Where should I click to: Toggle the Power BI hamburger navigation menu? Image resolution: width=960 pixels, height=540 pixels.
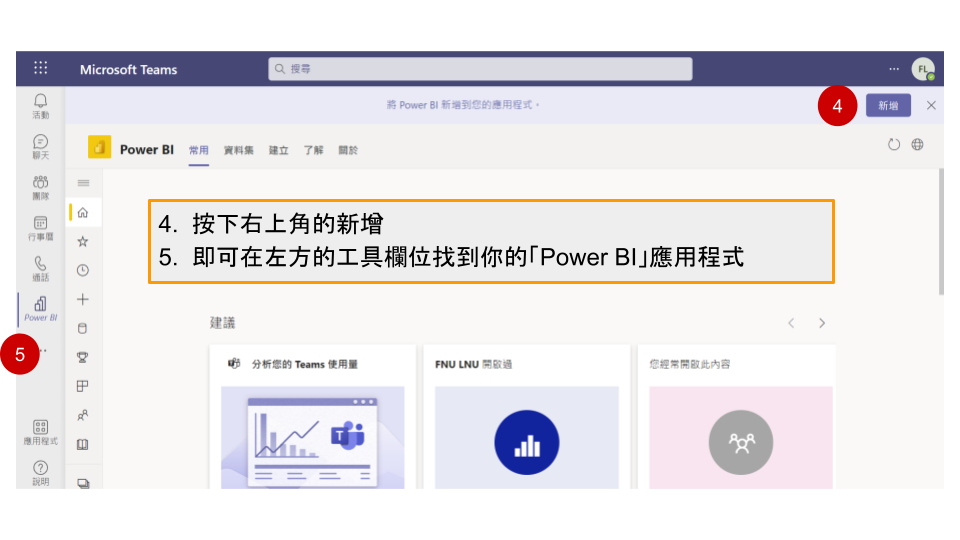[83, 183]
